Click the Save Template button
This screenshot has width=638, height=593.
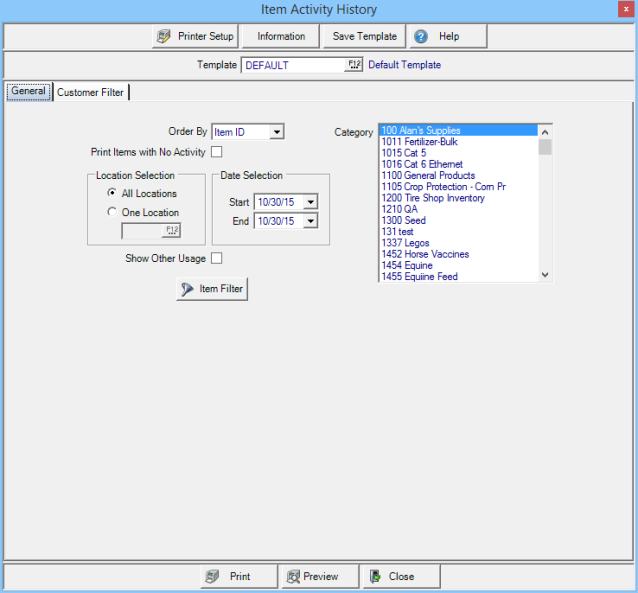click(x=364, y=36)
